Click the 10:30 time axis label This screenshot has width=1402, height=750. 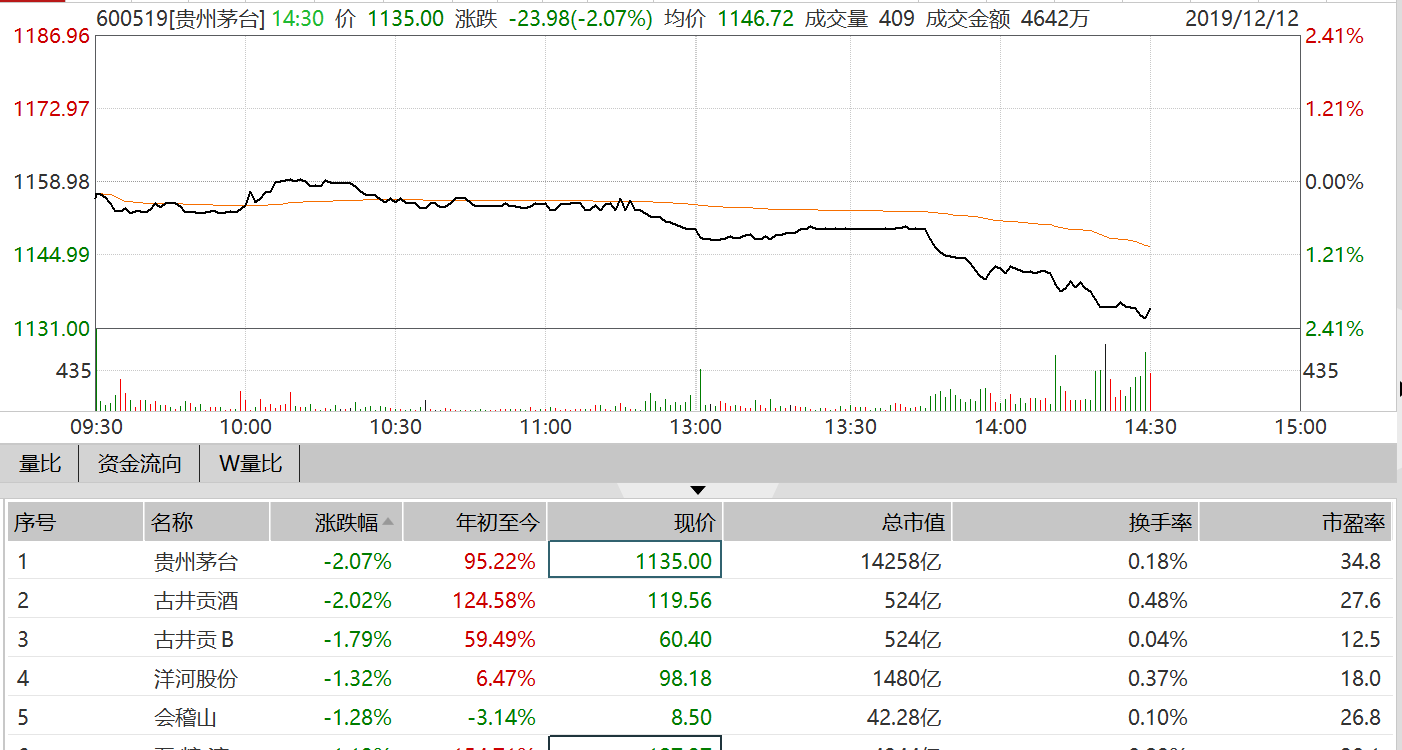pos(396,427)
